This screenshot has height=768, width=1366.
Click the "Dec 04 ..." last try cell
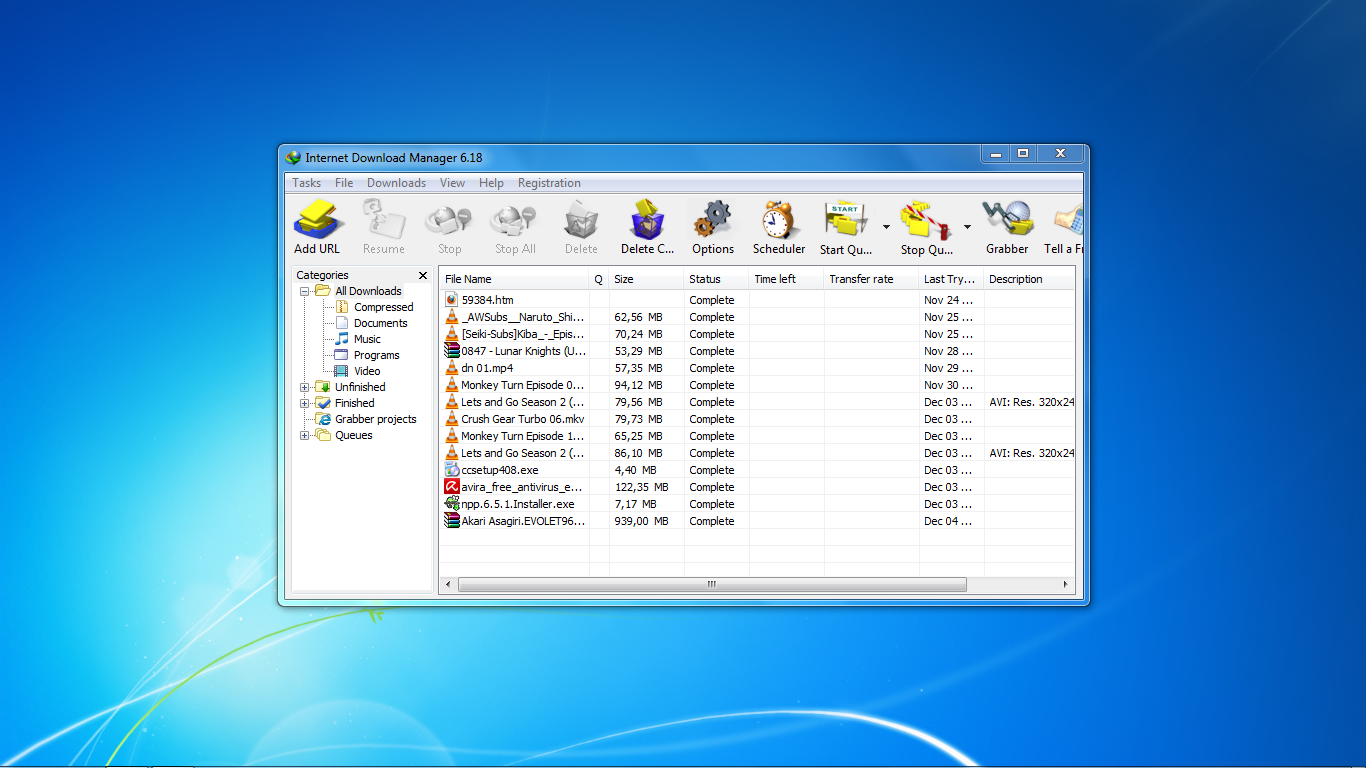coord(948,521)
